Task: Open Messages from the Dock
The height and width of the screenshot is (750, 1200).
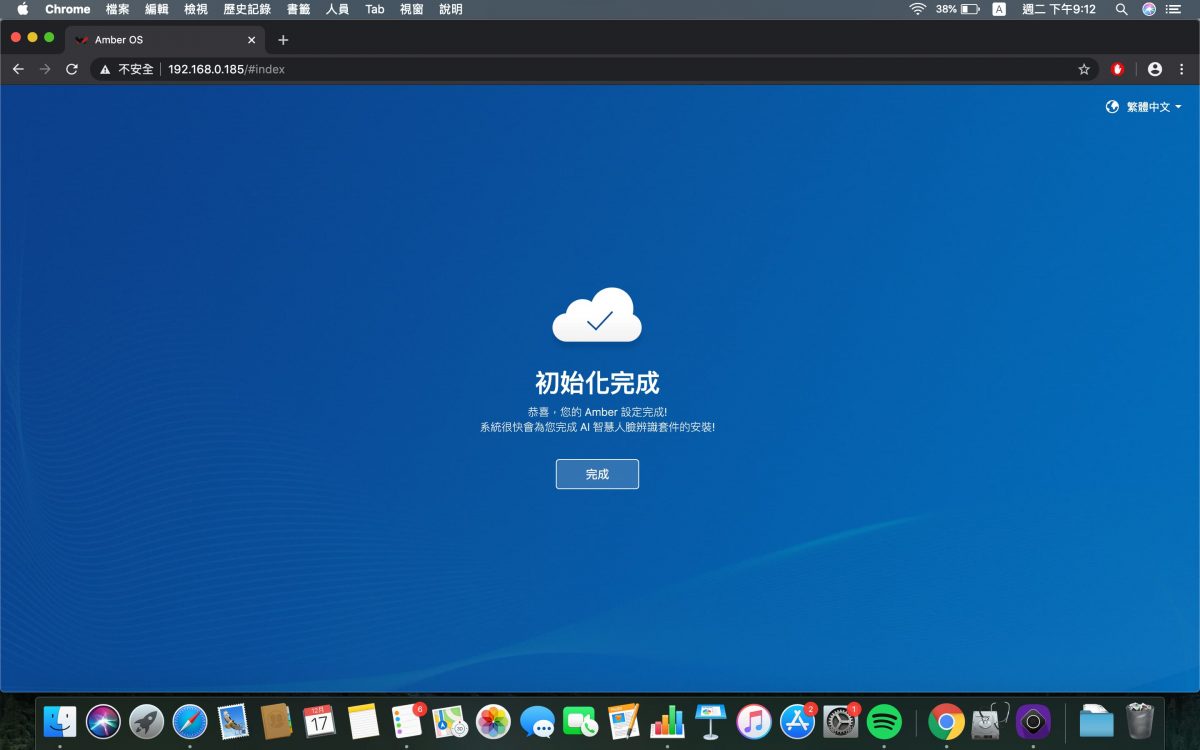Action: [537, 721]
